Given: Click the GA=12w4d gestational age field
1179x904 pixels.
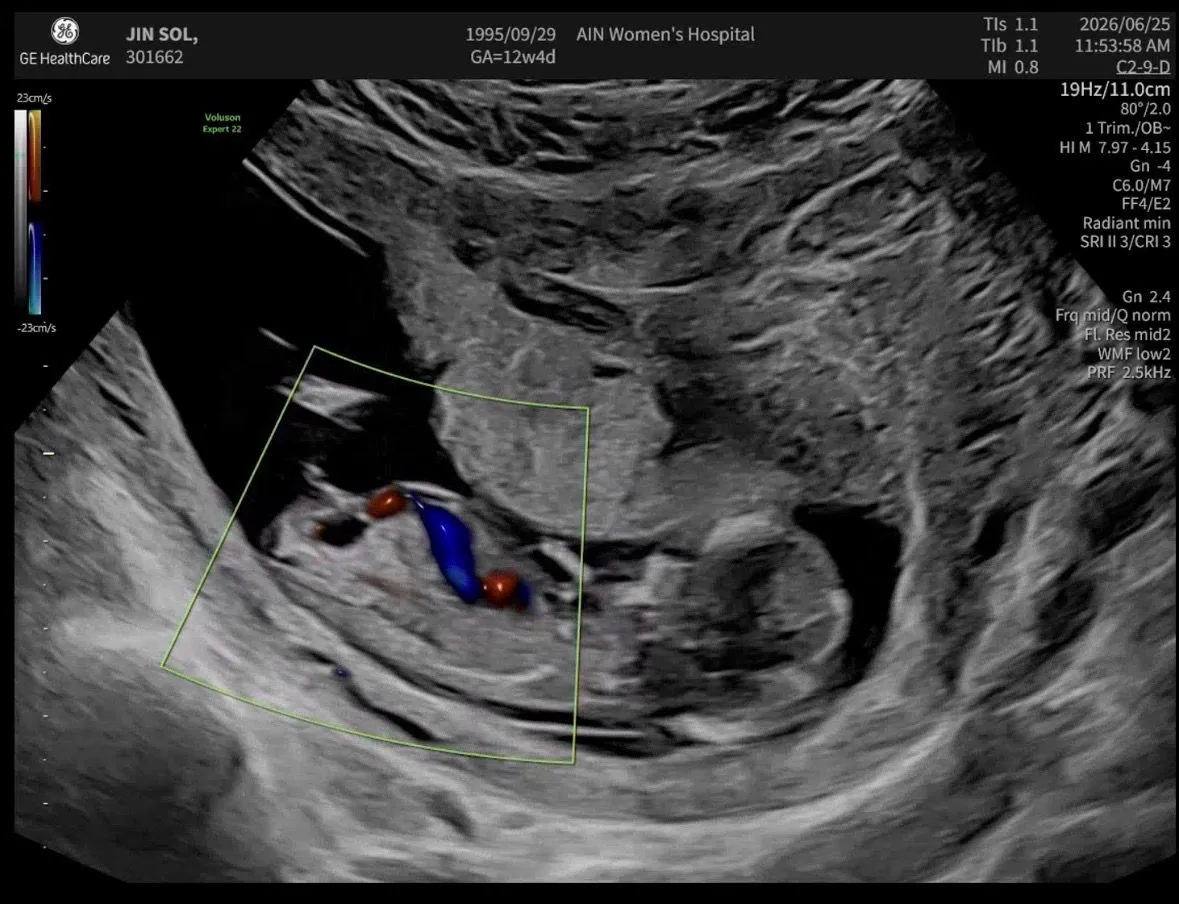Looking at the screenshot, I should 513,57.
